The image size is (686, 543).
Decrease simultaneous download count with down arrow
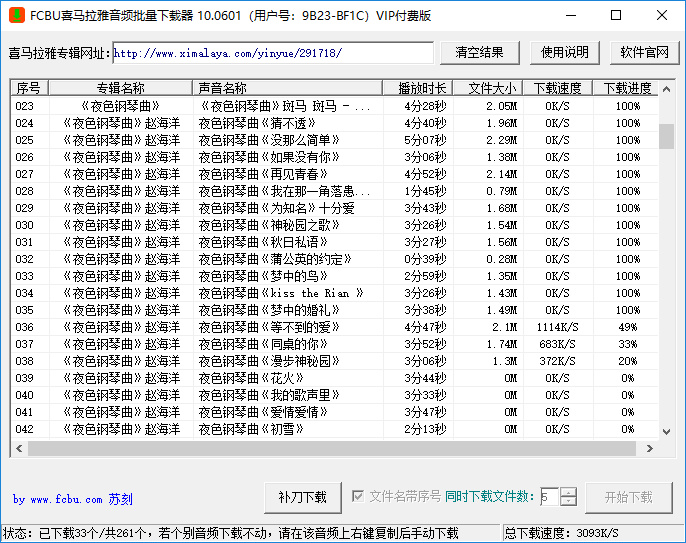(x=568, y=501)
